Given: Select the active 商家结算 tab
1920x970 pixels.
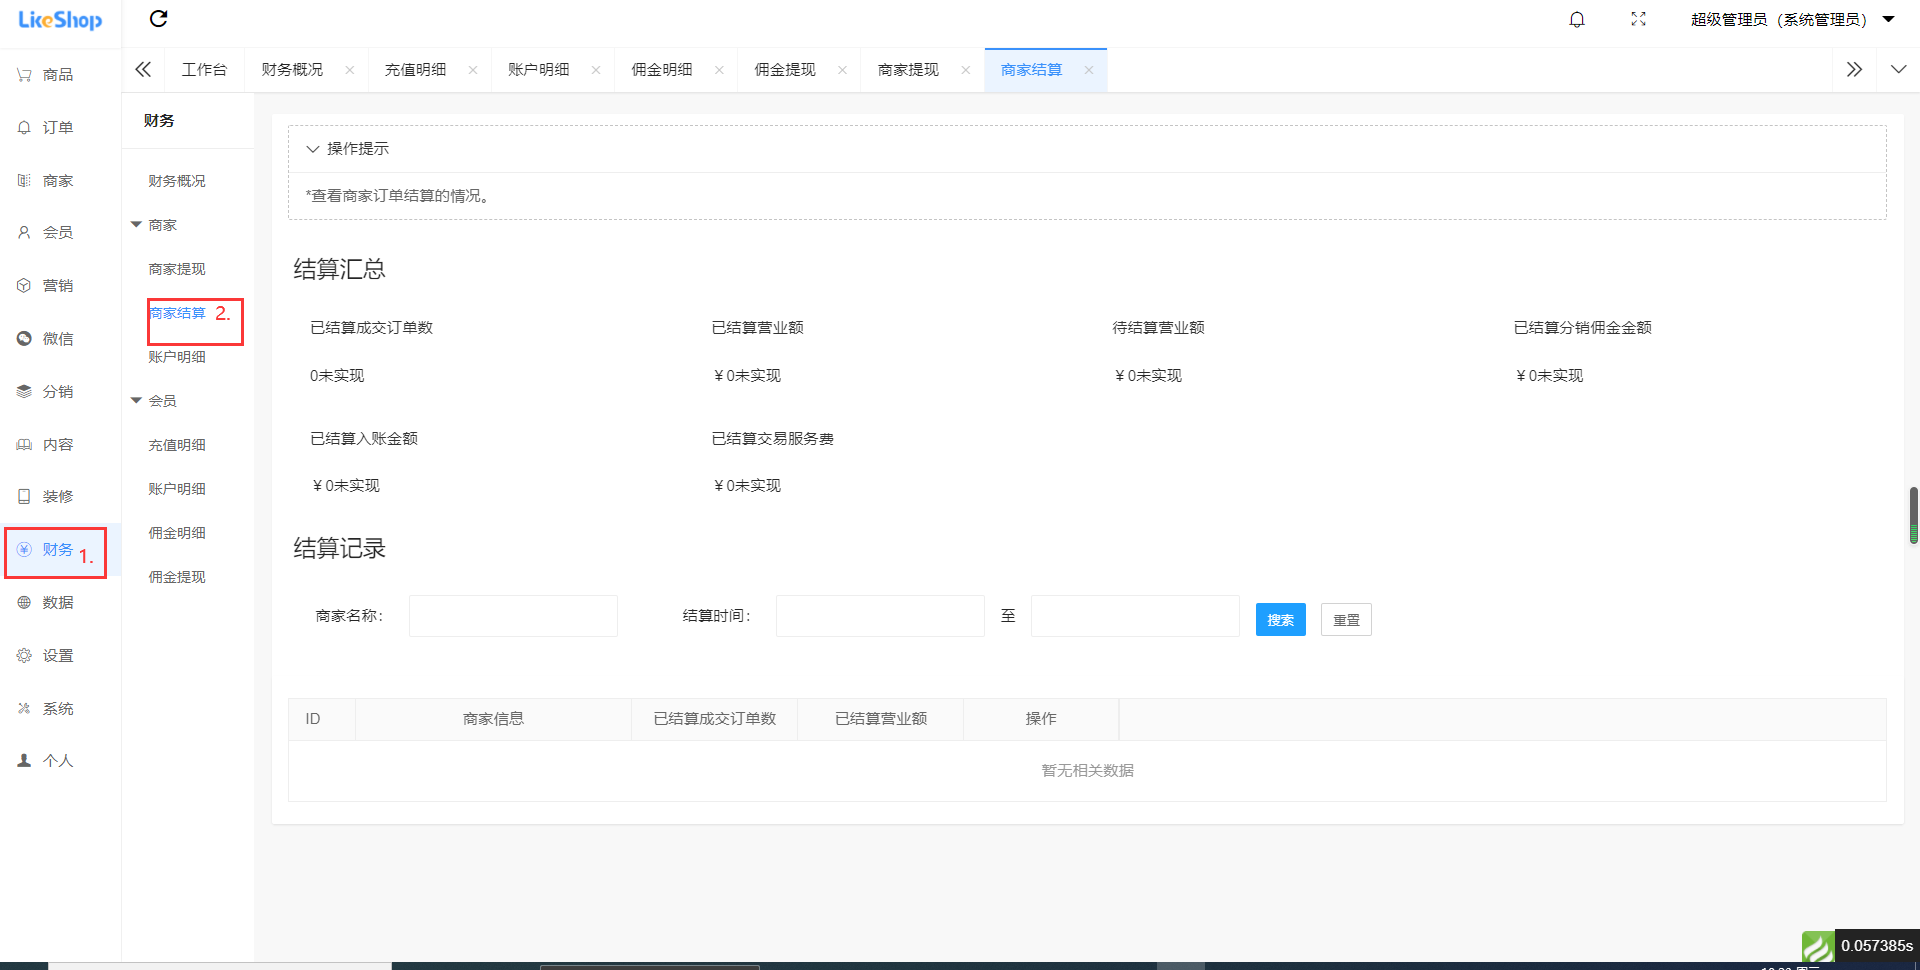Looking at the screenshot, I should tap(1031, 70).
